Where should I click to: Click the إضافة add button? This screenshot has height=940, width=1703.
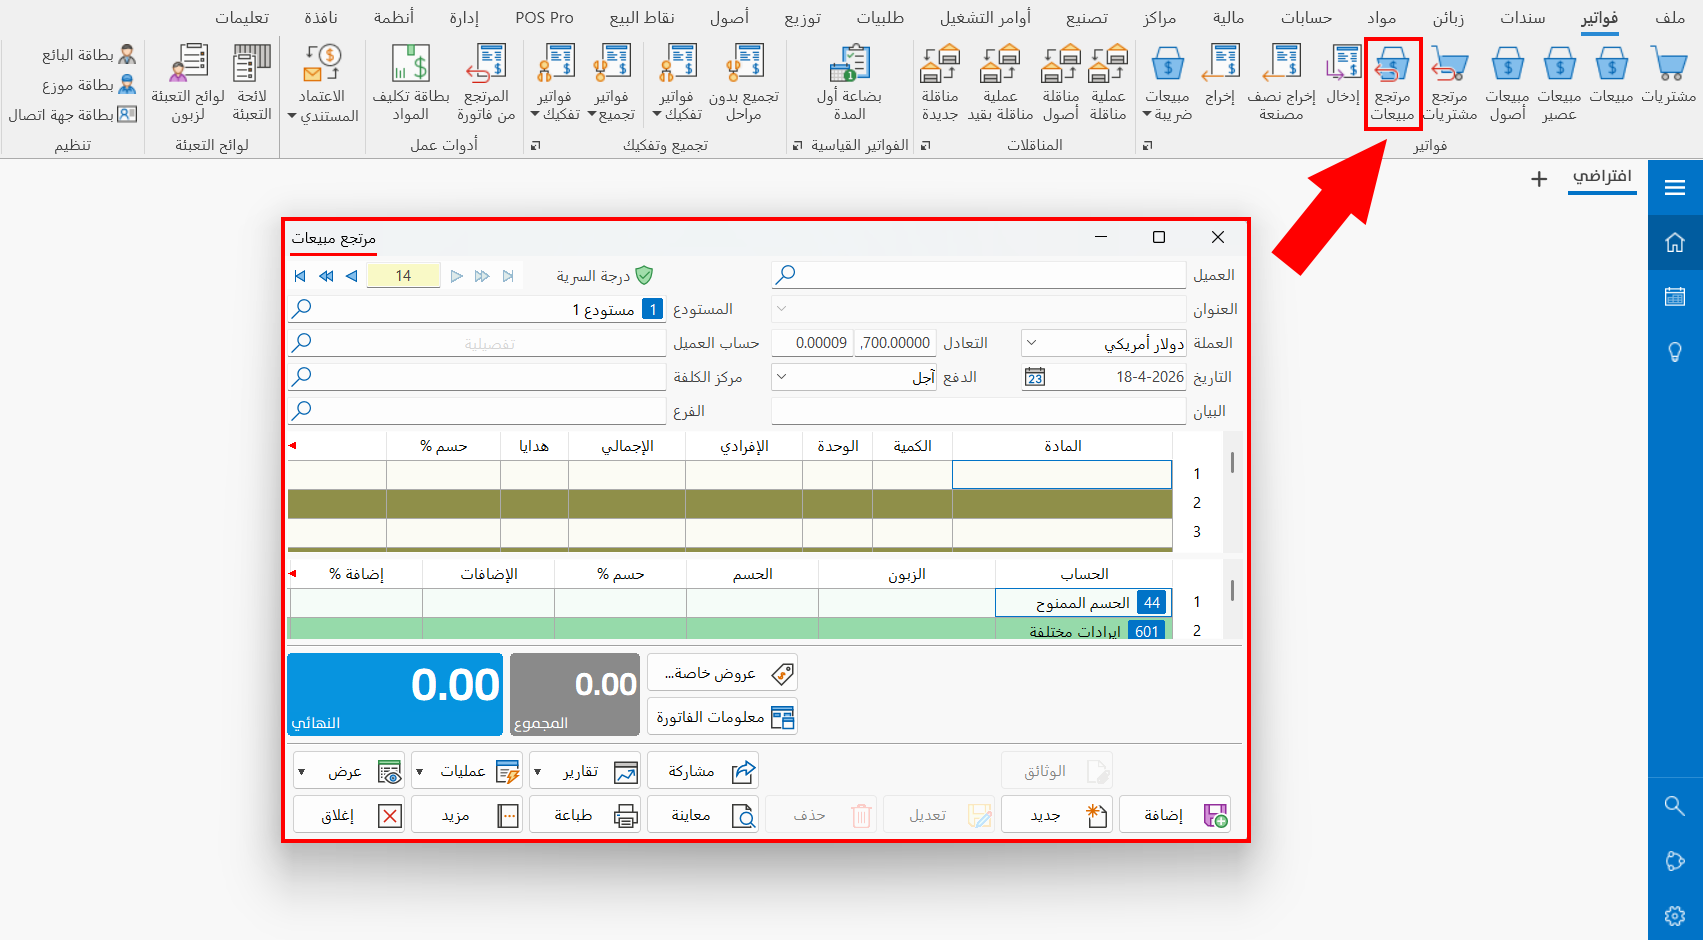click(x=1175, y=816)
